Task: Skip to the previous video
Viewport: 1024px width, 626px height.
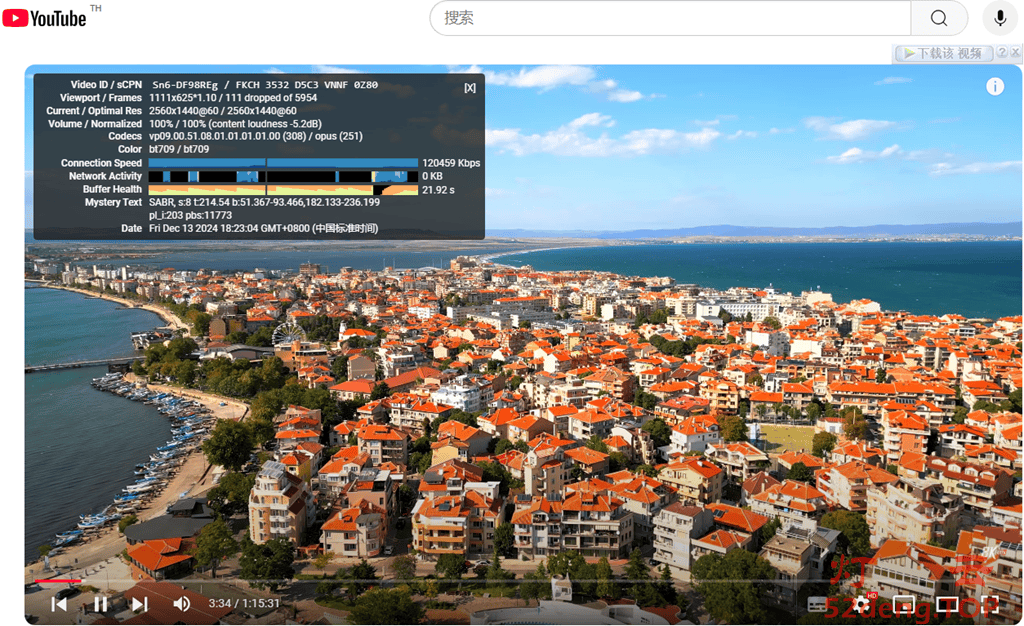Action: (59, 604)
